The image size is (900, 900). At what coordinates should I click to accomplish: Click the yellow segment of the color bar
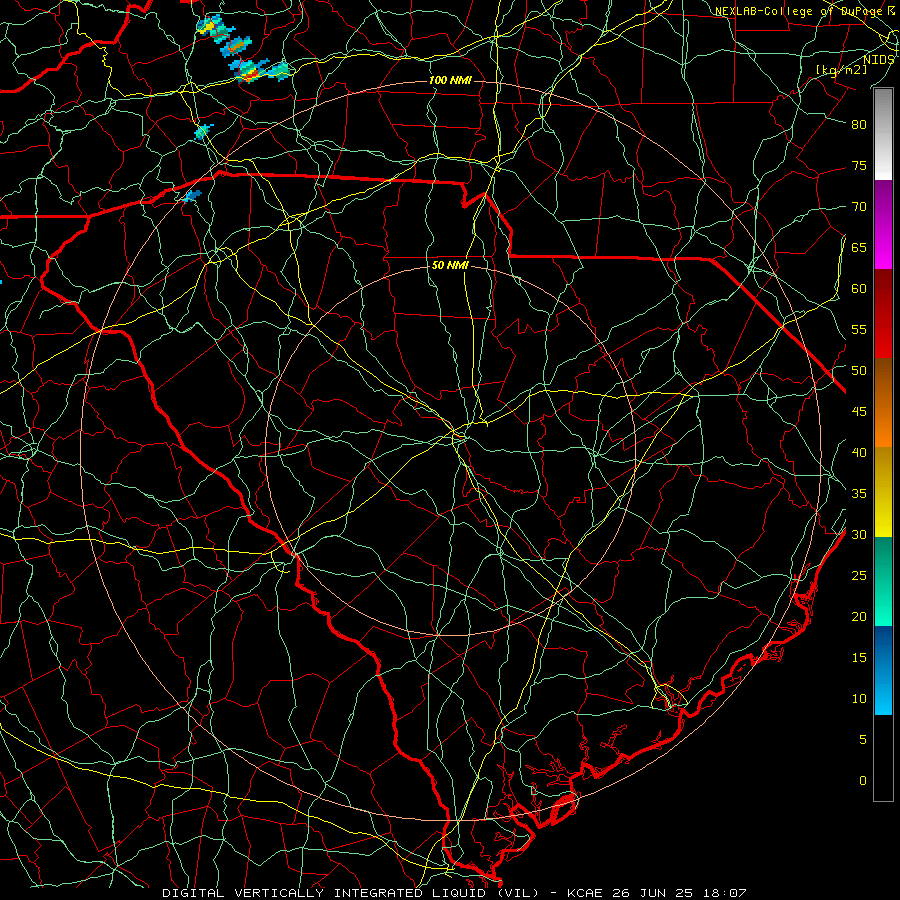coord(883,492)
